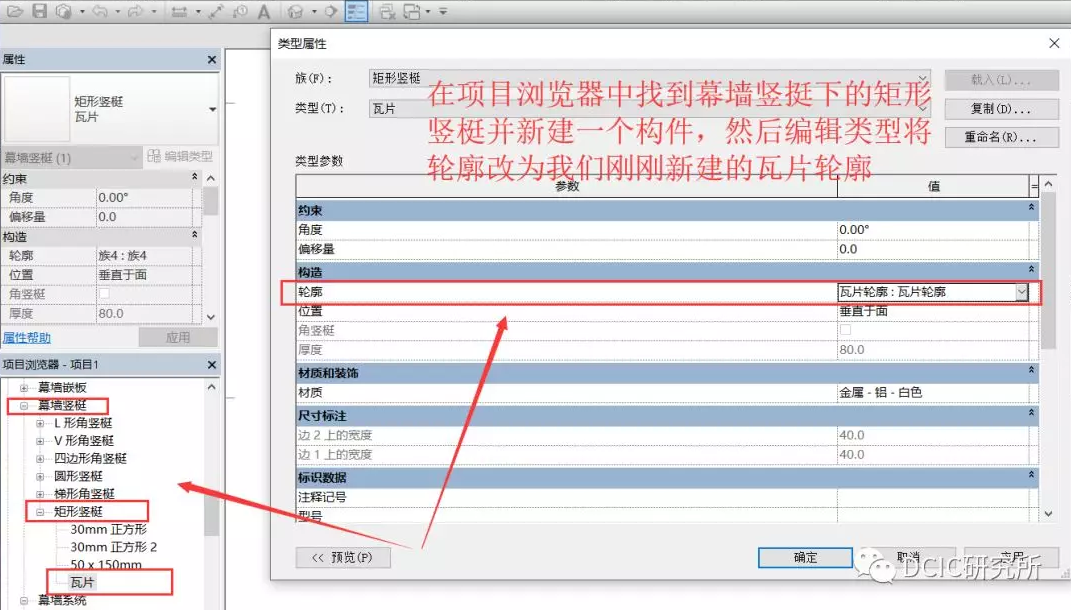
Task: Collapse the 构造 group in type parameters
Action: coord(1031,270)
